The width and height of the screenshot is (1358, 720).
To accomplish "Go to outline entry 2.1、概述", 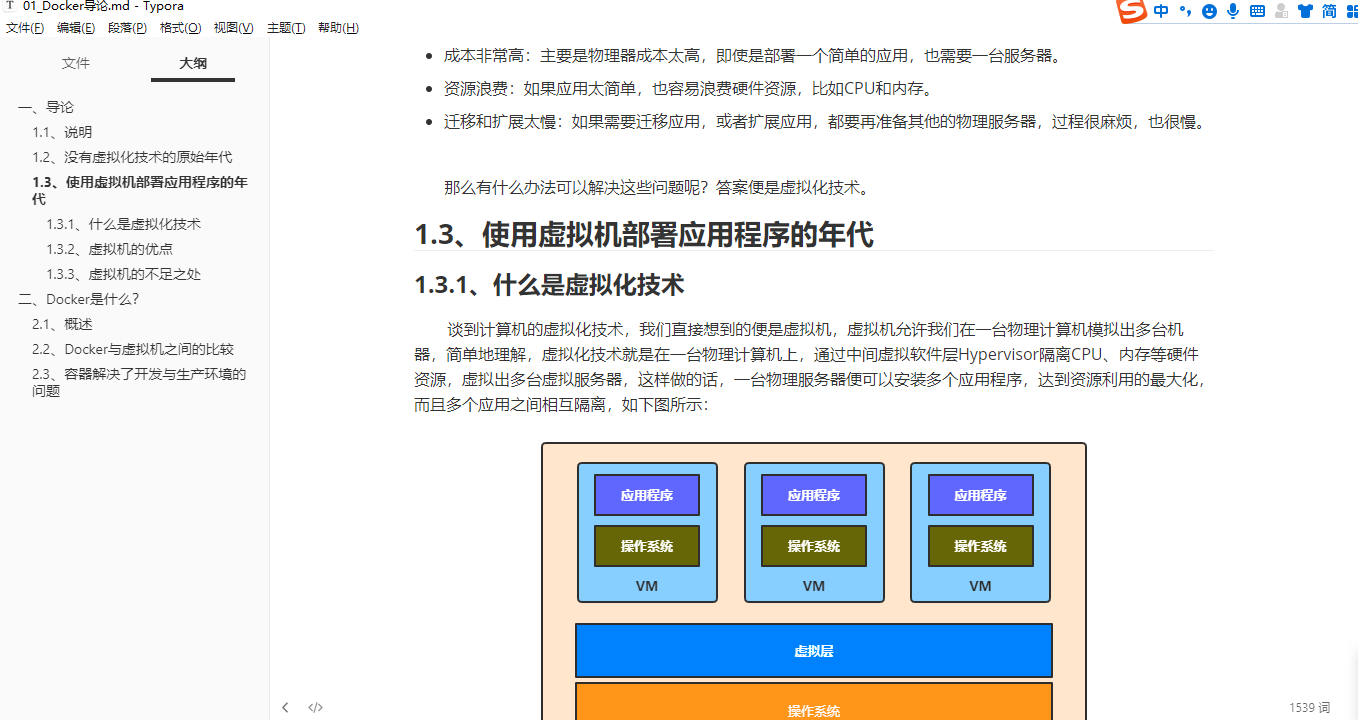I will [62, 324].
